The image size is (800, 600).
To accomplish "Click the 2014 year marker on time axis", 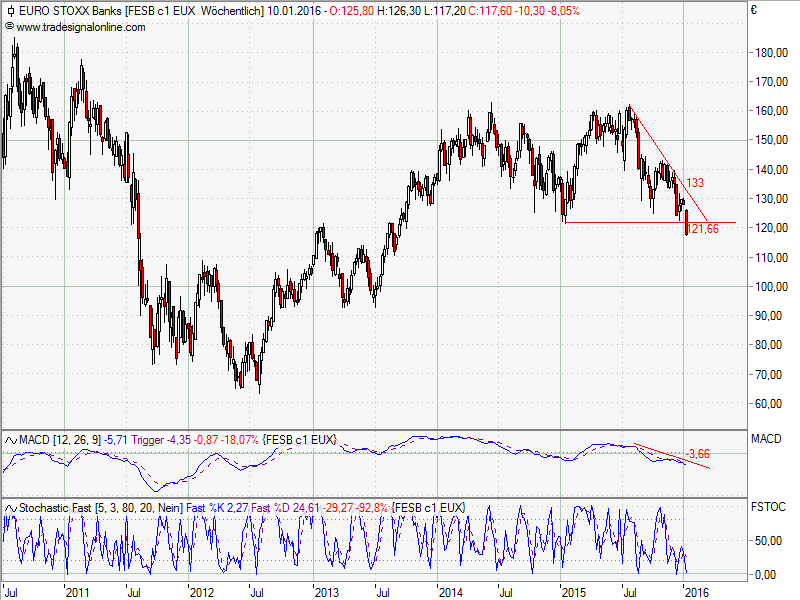I will pos(449,591).
